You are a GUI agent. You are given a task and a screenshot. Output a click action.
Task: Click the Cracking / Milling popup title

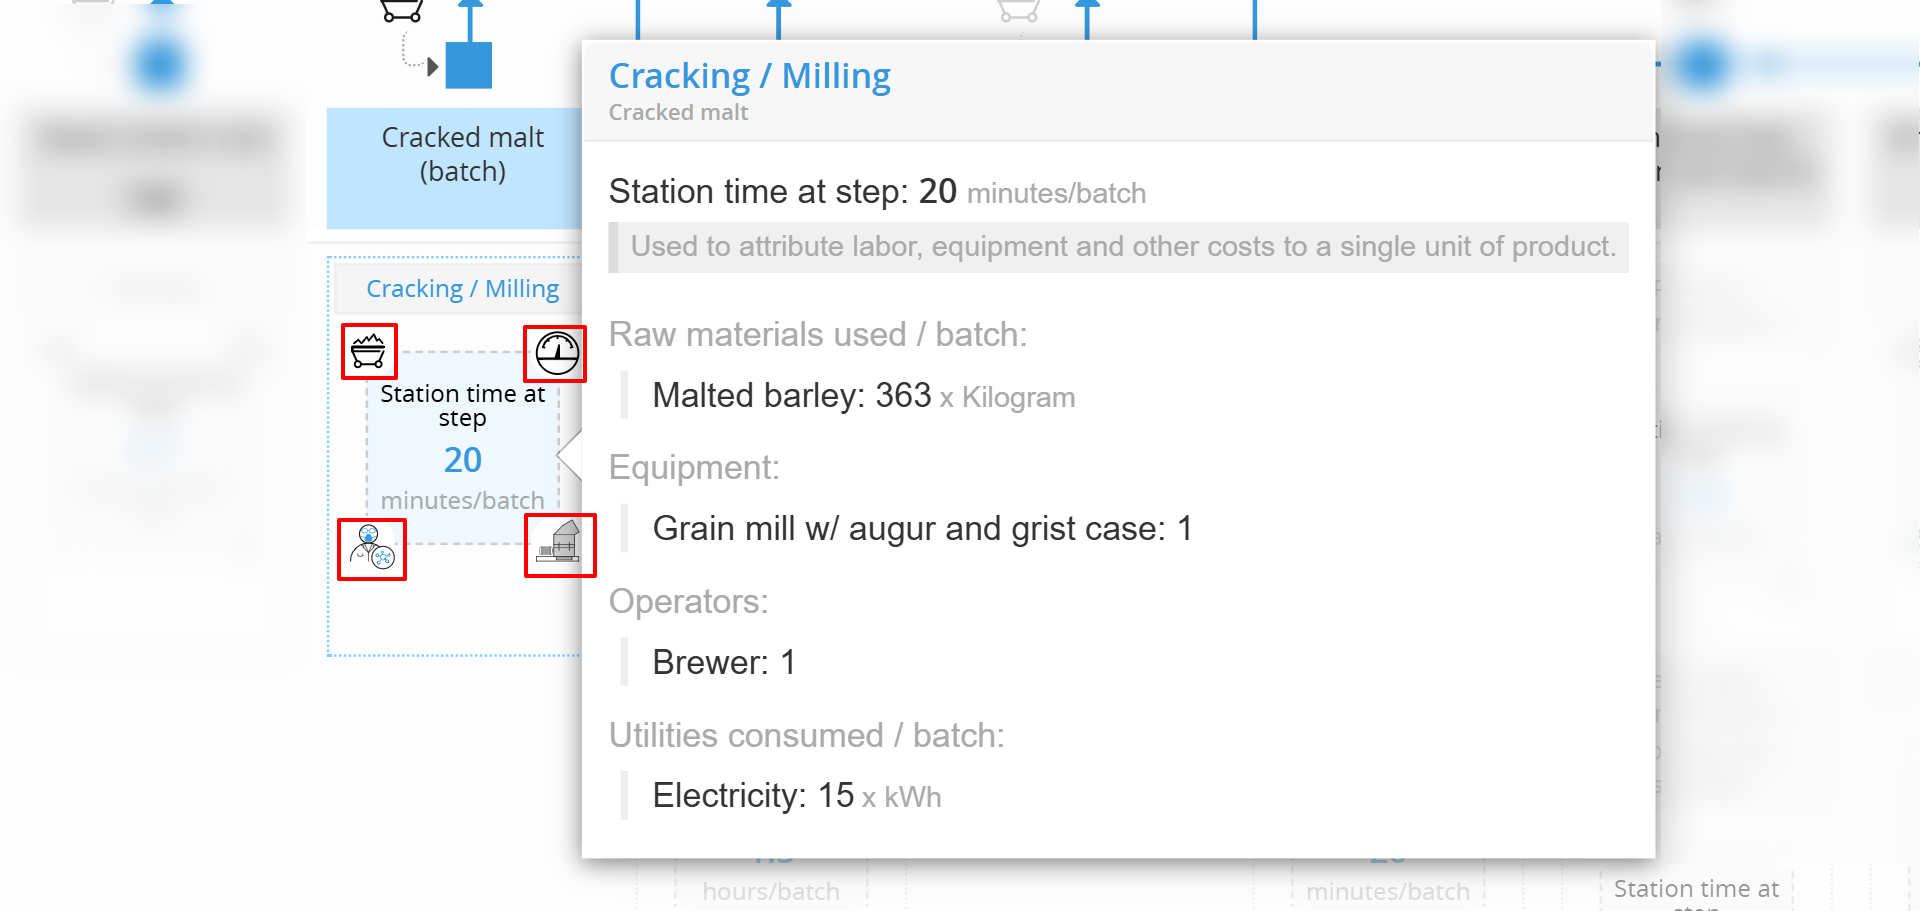pos(749,76)
